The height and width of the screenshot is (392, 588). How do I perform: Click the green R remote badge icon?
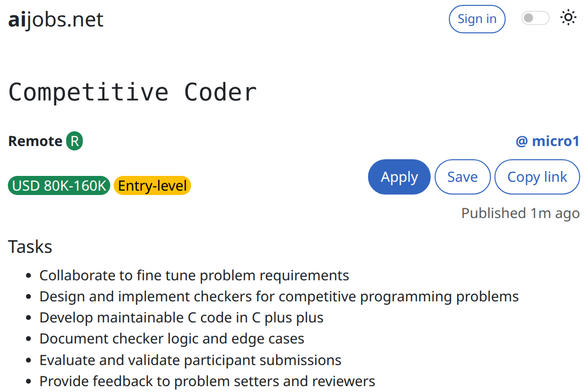click(75, 141)
